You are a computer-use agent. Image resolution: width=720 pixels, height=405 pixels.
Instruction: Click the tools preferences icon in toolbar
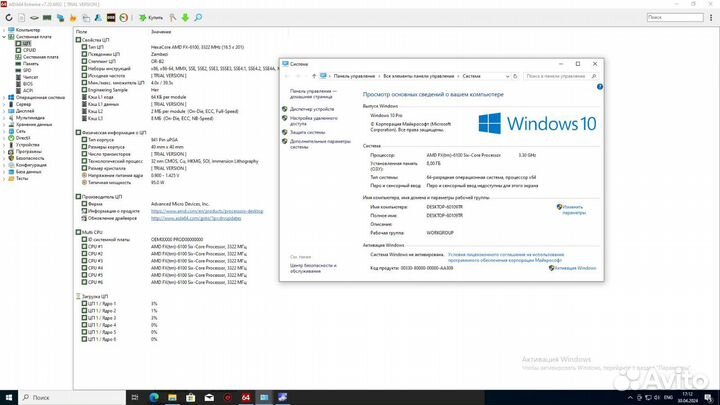point(173,17)
